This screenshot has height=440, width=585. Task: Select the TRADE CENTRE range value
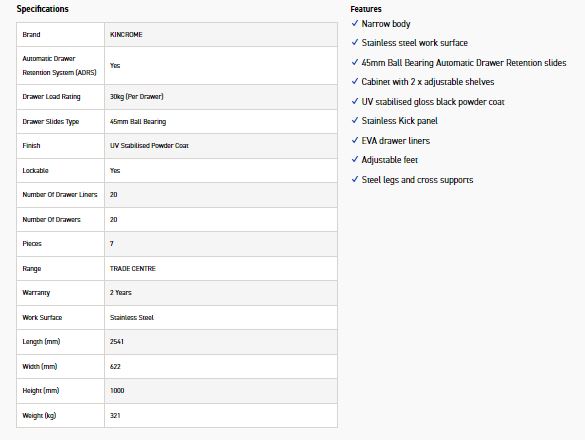[133, 268]
